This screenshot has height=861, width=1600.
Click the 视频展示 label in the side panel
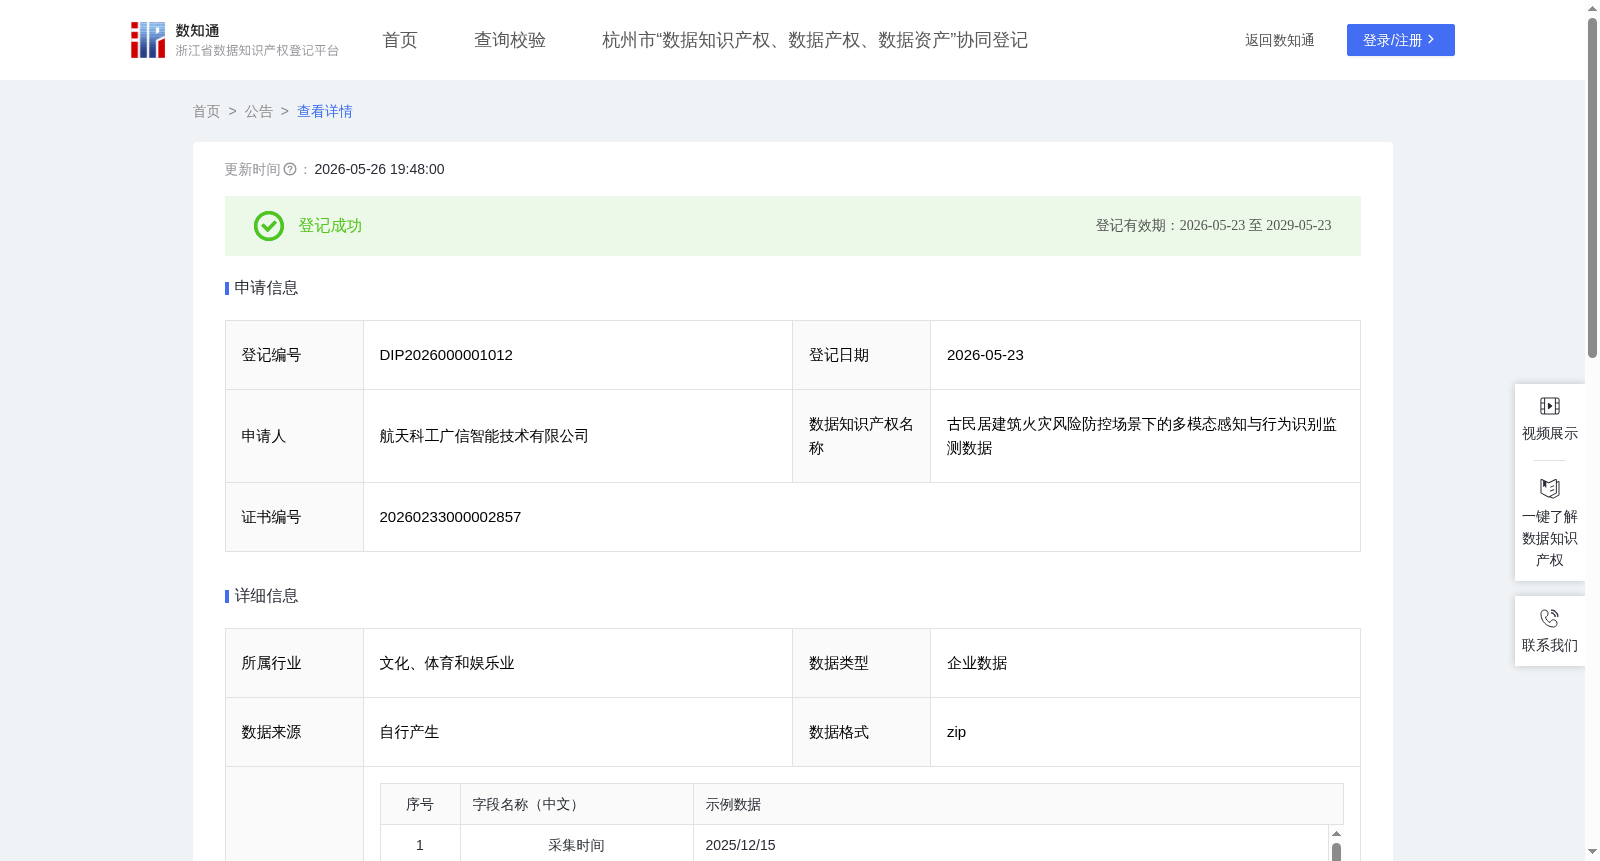(x=1550, y=433)
